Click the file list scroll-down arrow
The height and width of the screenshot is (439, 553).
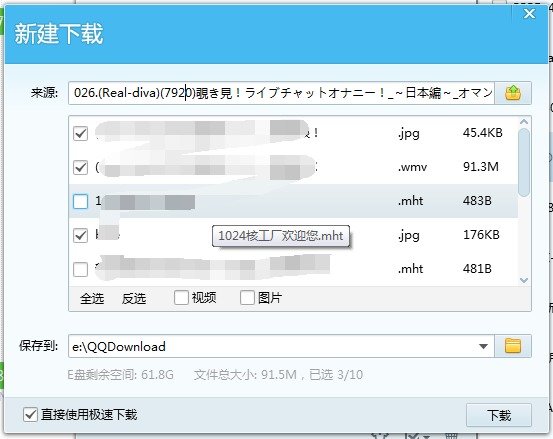pyautogui.click(x=524, y=280)
